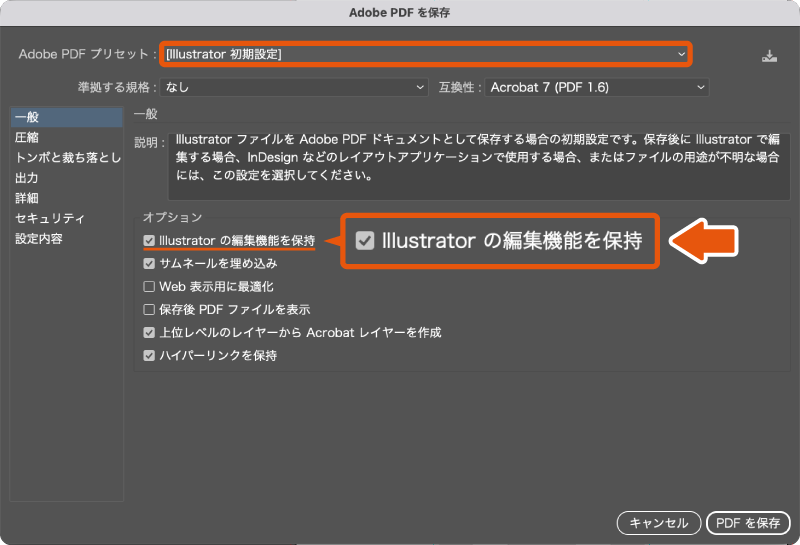Open the 互換性 Acrobat 7 dropdown
Image resolution: width=800 pixels, height=545 pixels.
pyautogui.click(x=596, y=87)
